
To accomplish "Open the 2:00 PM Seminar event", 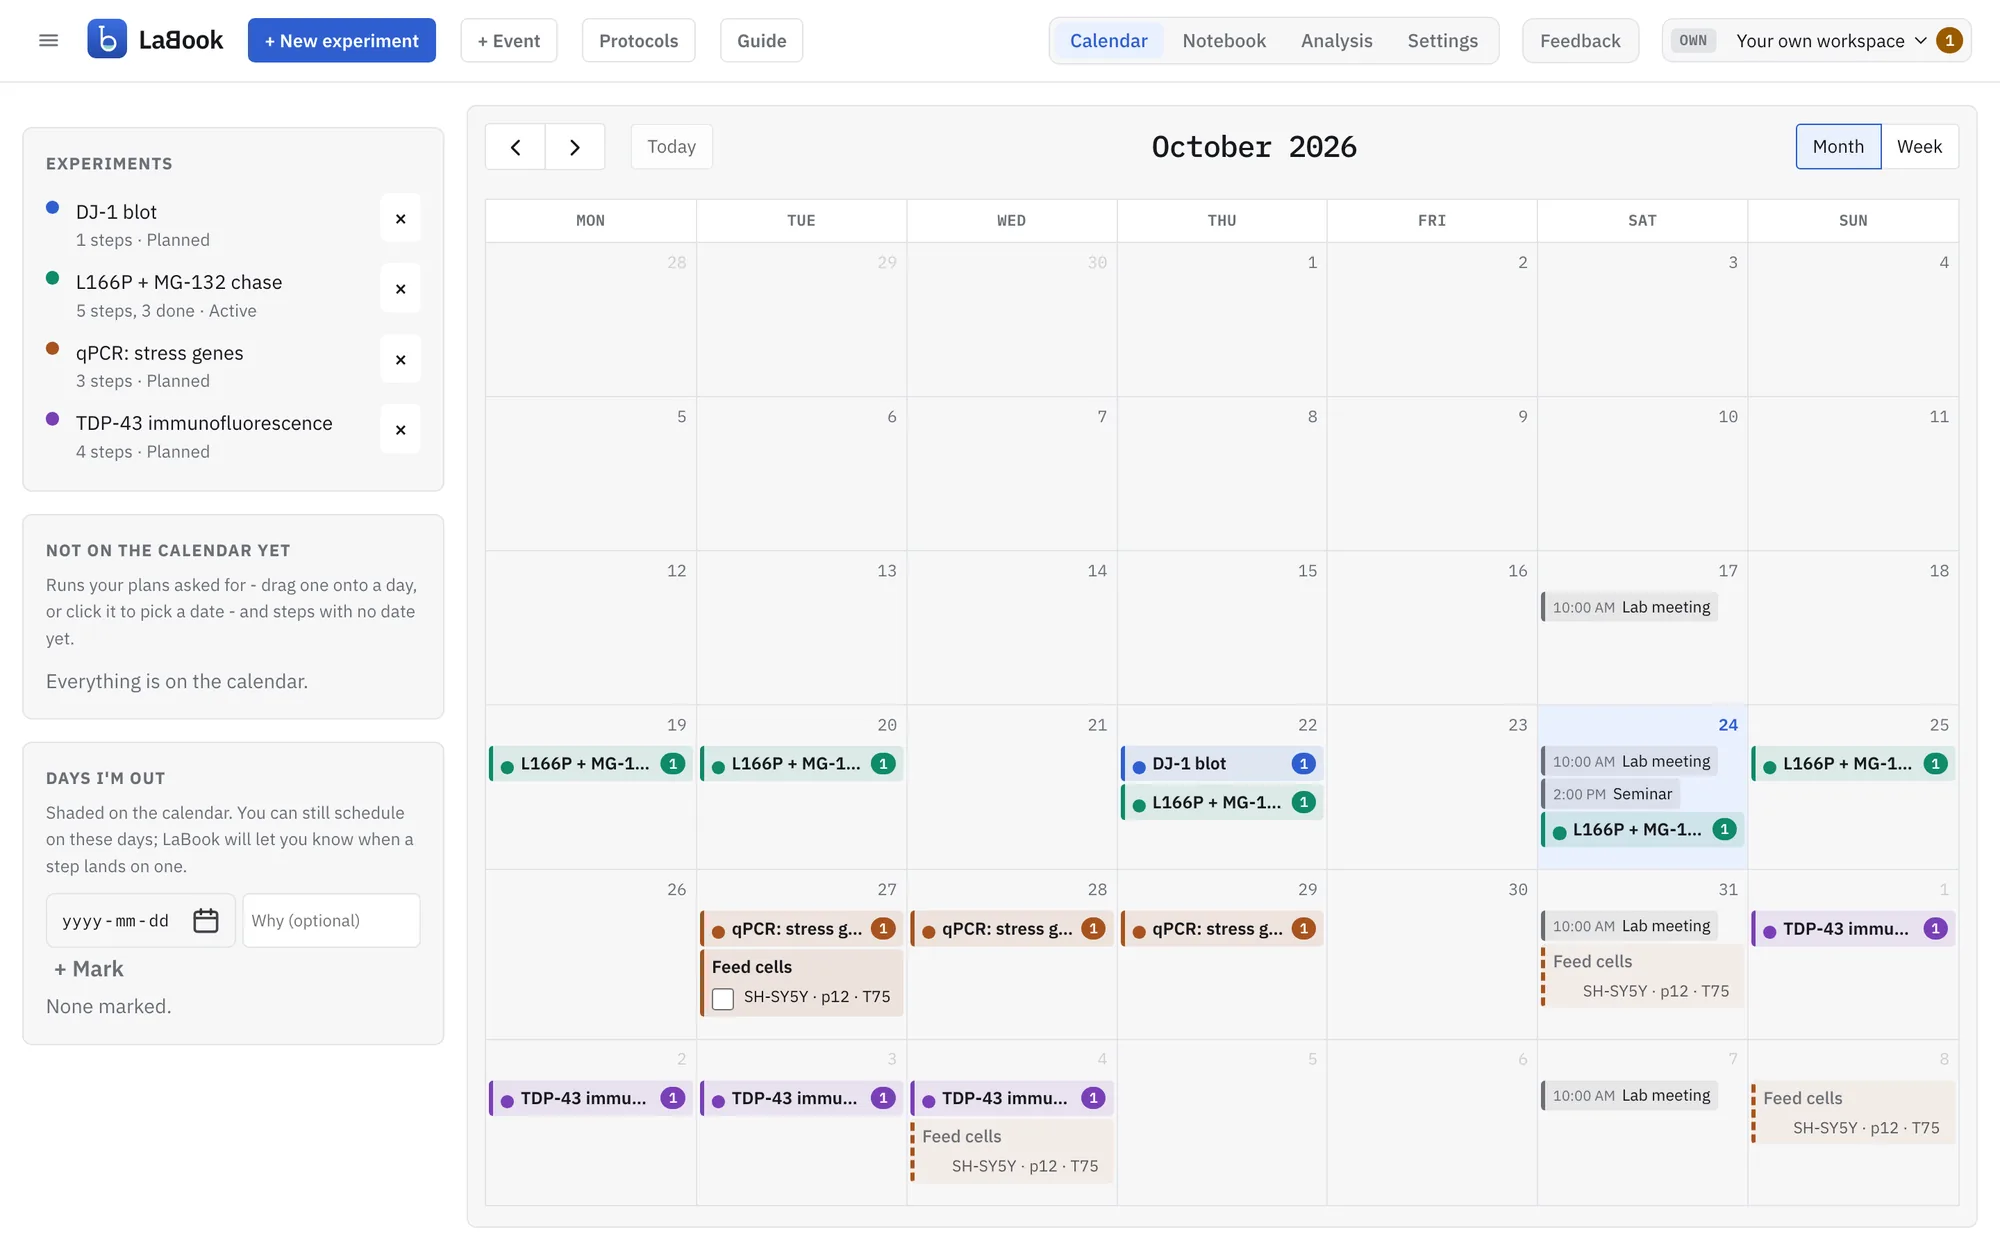I will pyautogui.click(x=1611, y=794).
